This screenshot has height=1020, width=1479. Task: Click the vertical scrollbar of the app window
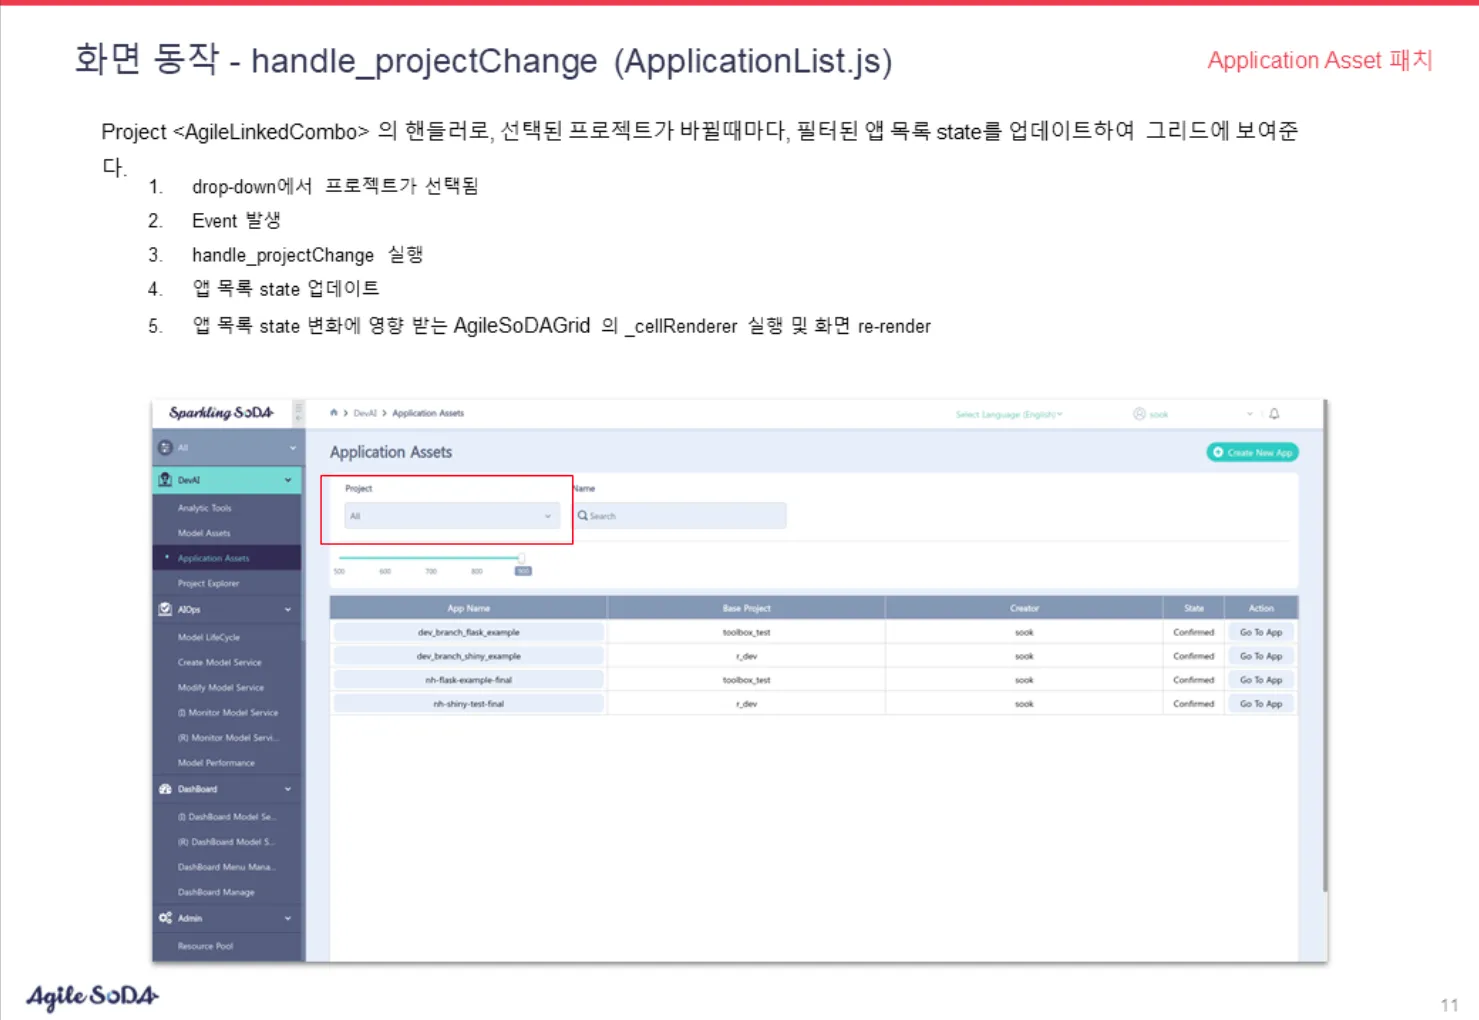1325,646
